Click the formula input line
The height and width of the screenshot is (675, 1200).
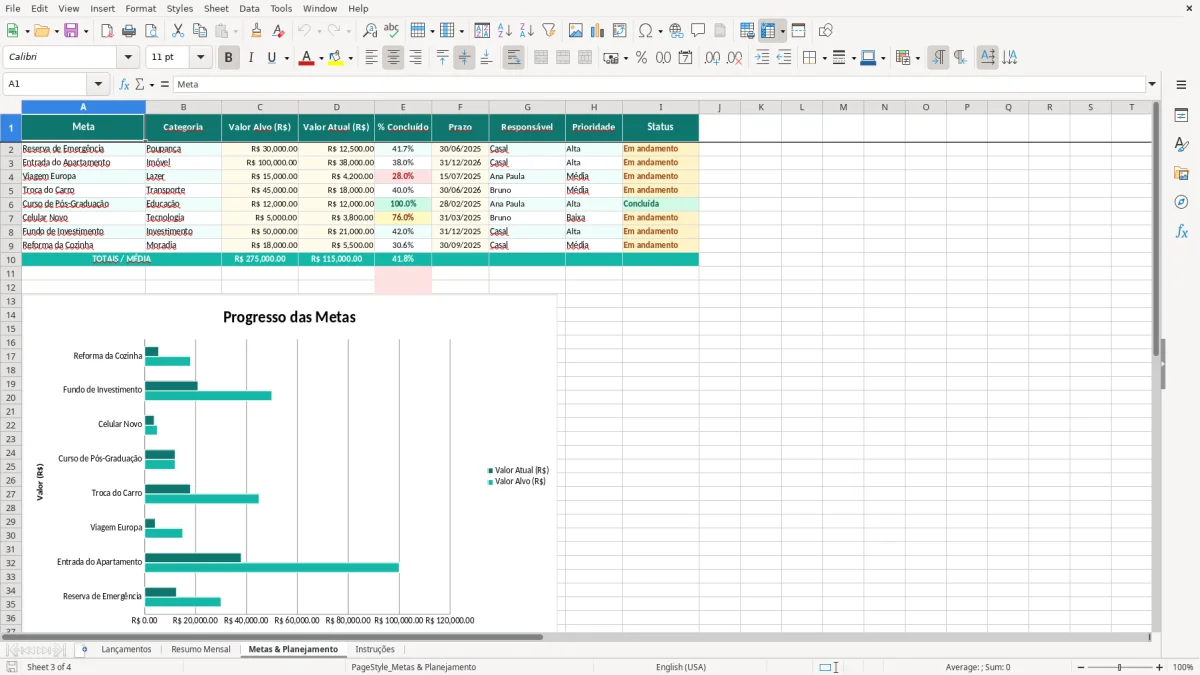pyautogui.click(x=658, y=85)
